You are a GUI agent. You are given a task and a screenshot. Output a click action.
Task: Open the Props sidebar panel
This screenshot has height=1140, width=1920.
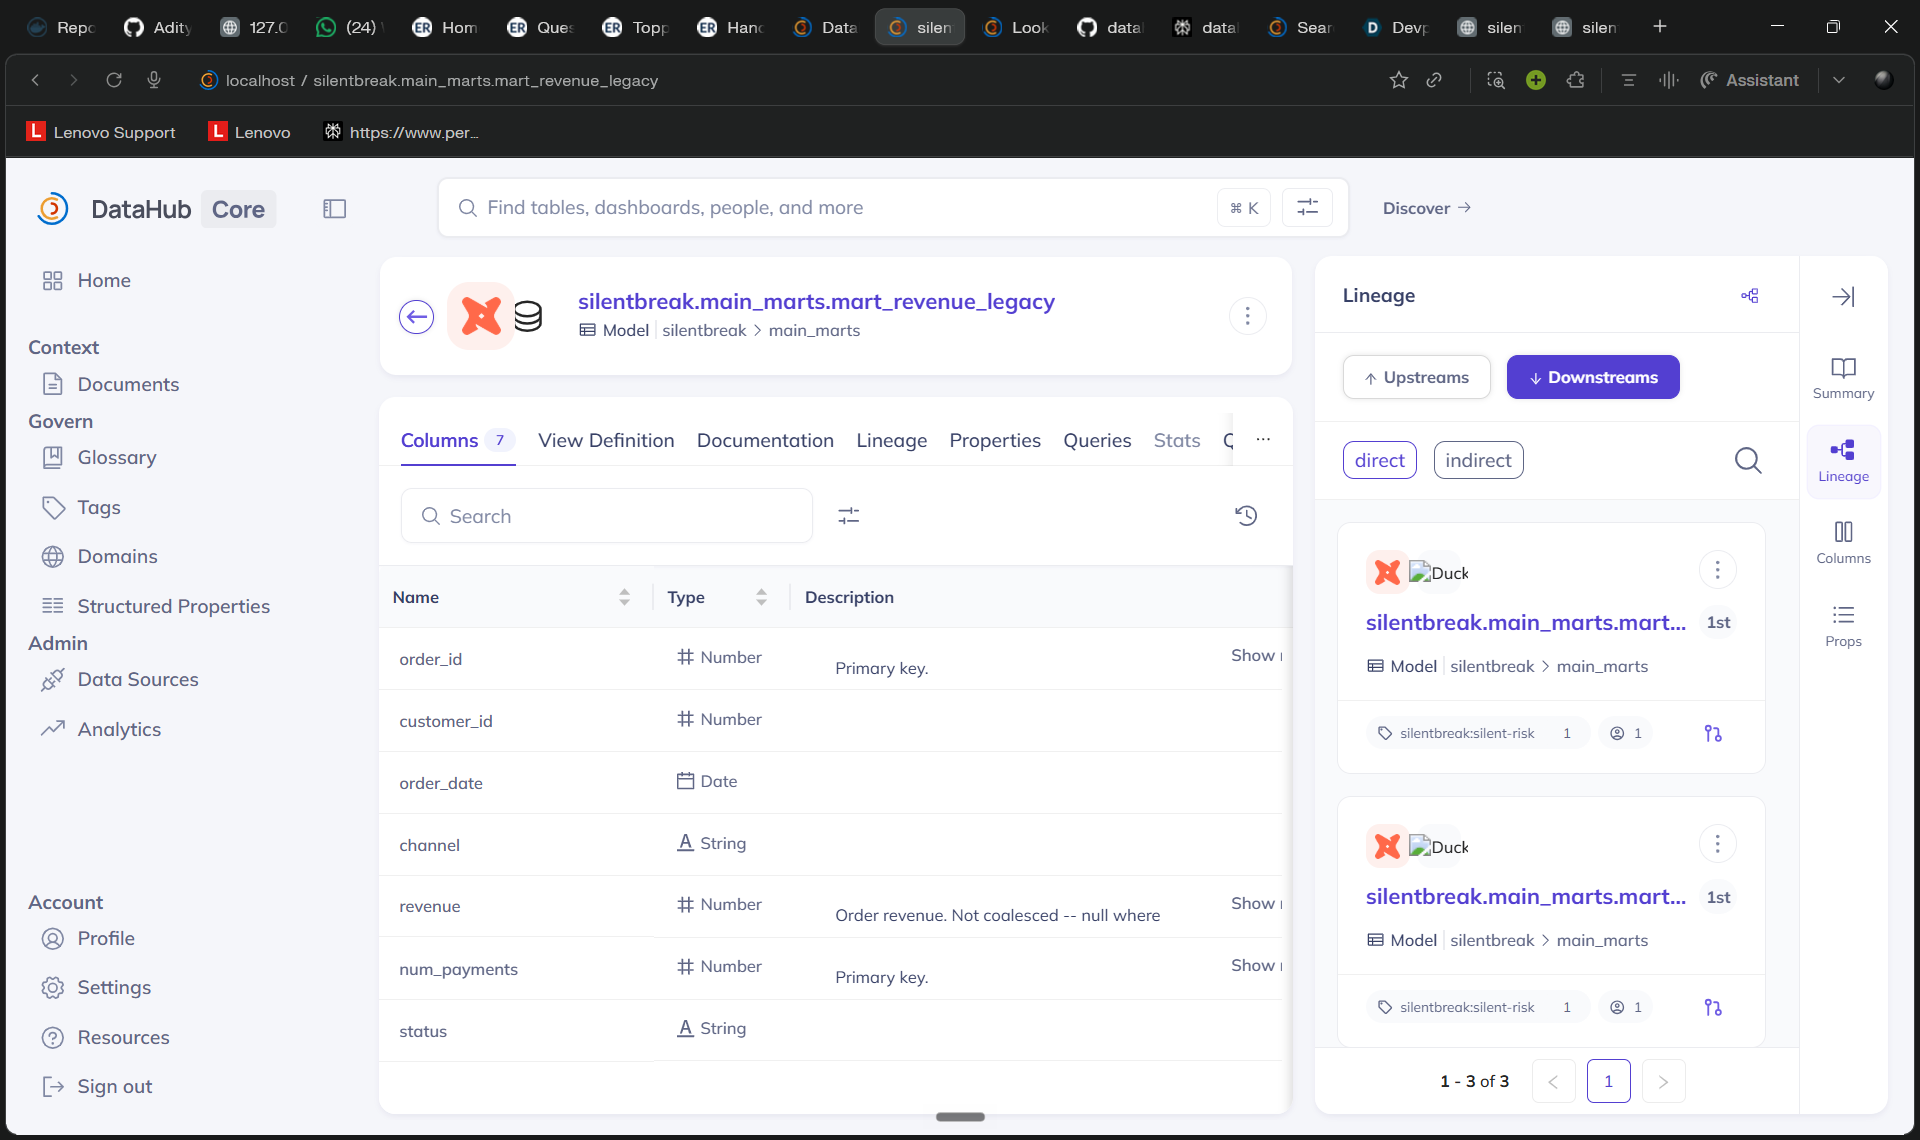pos(1843,626)
